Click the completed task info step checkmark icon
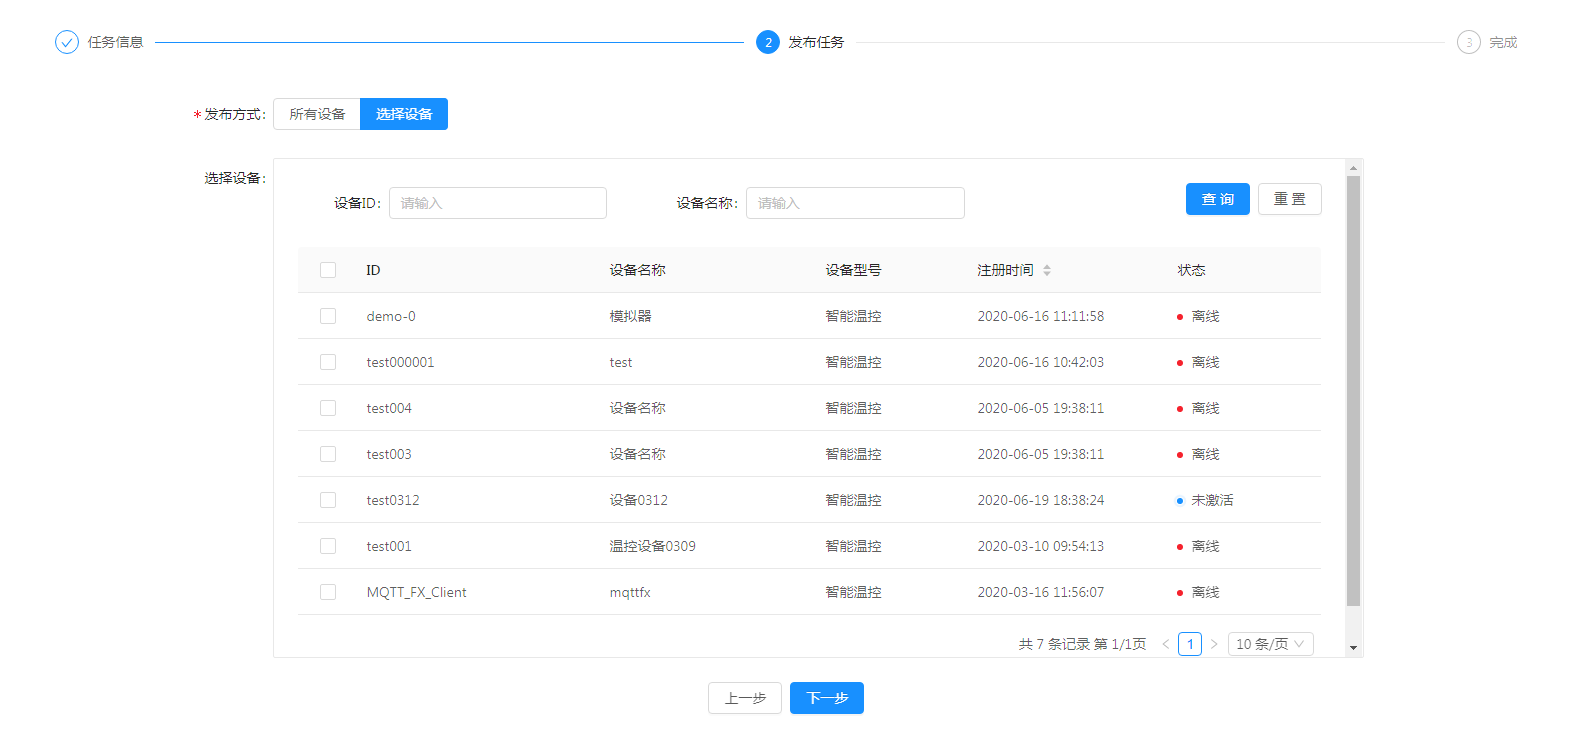This screenshot has height=729, width=1572. point(67,42)
